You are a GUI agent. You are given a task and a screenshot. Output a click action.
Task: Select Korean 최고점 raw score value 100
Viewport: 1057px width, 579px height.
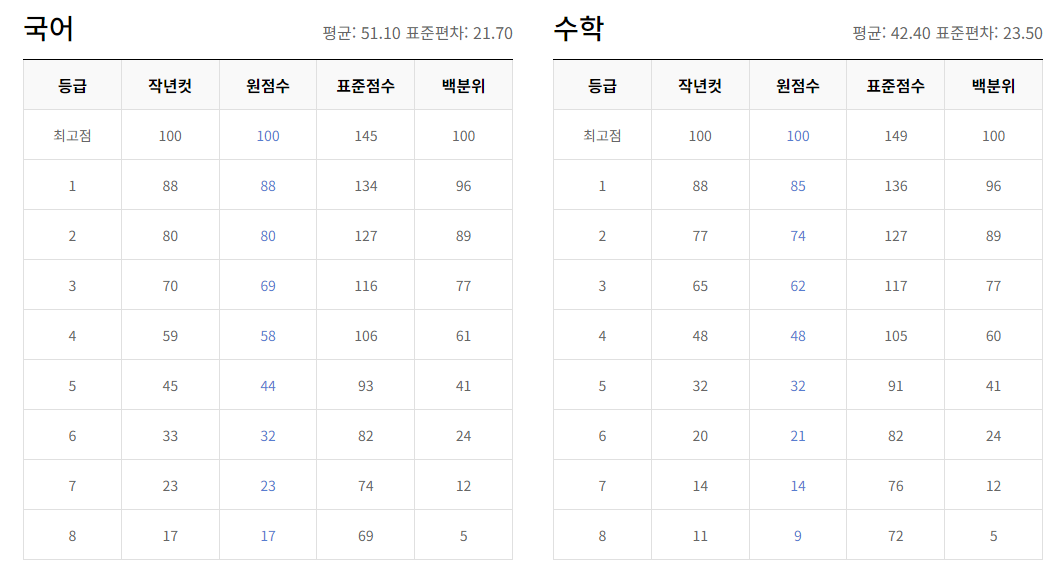(267, 135)
